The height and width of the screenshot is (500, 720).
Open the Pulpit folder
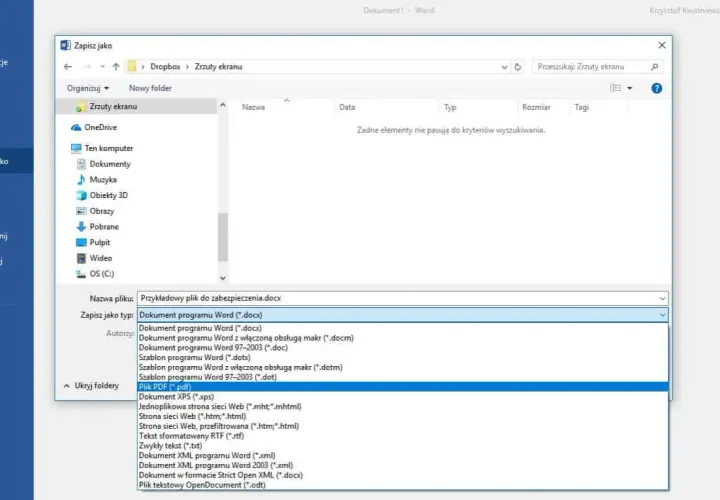93,242
